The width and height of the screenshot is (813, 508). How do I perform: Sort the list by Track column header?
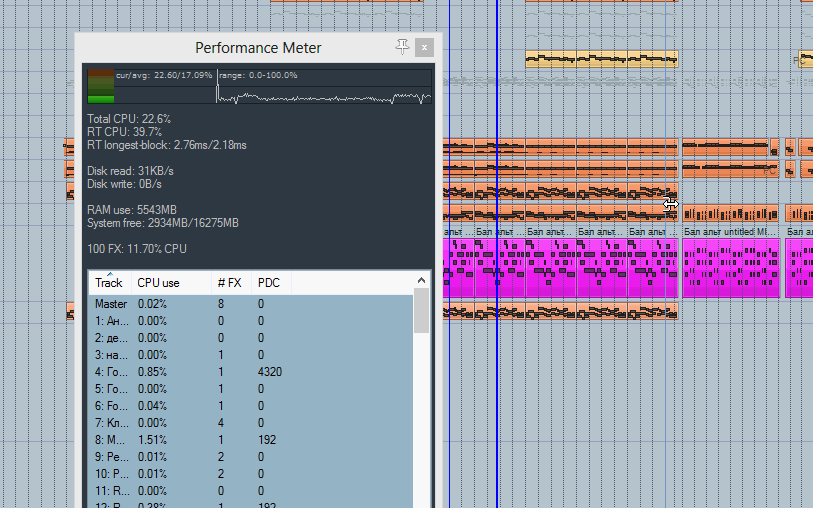110,283
